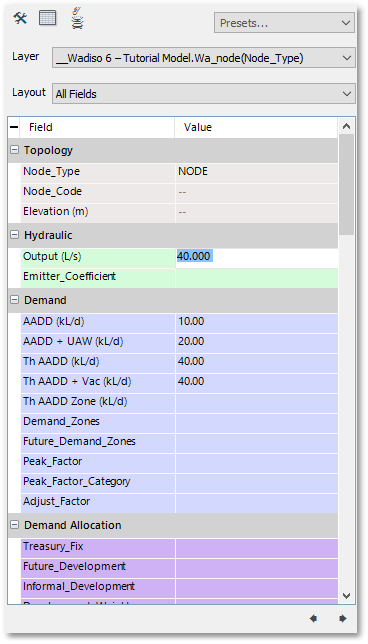Click the scrollbar up arrow
368x644 pixels.
[346, 126]
